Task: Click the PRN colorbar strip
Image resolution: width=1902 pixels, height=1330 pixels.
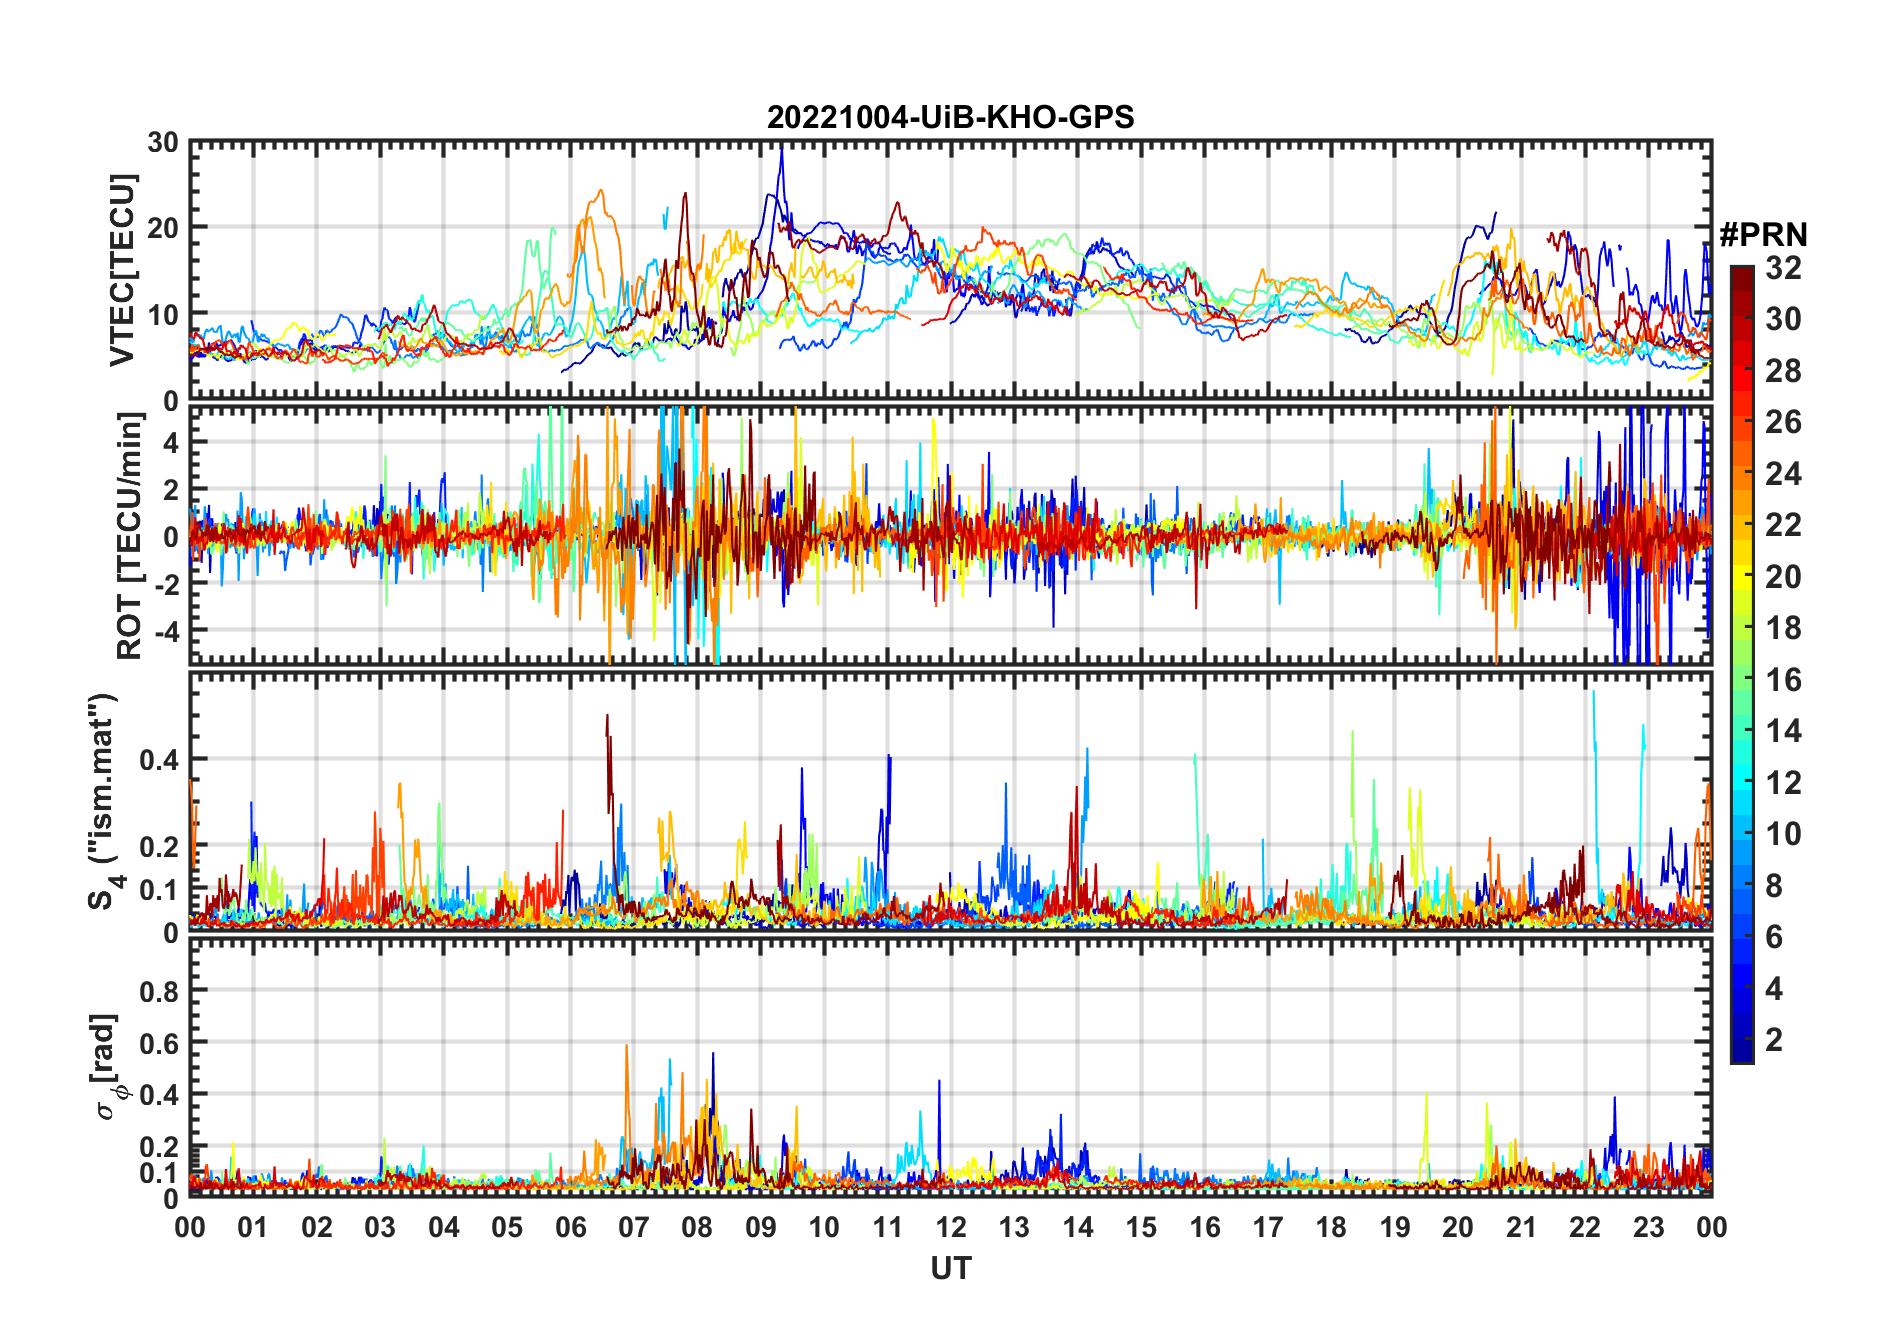Action: (1742, 664)
